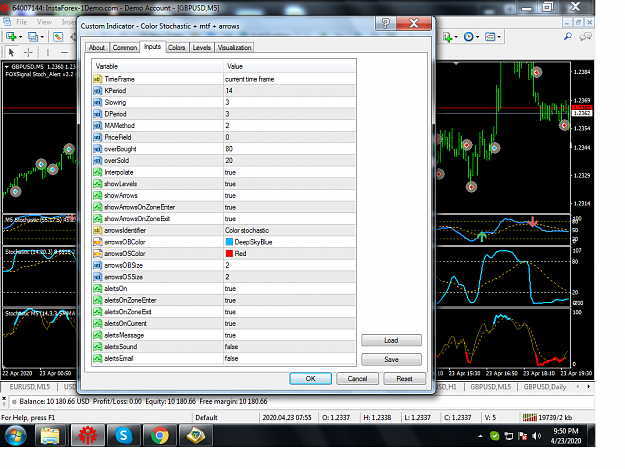
Task: Click the arrowsIdentifier string type icon
Action: pos(98,230)
